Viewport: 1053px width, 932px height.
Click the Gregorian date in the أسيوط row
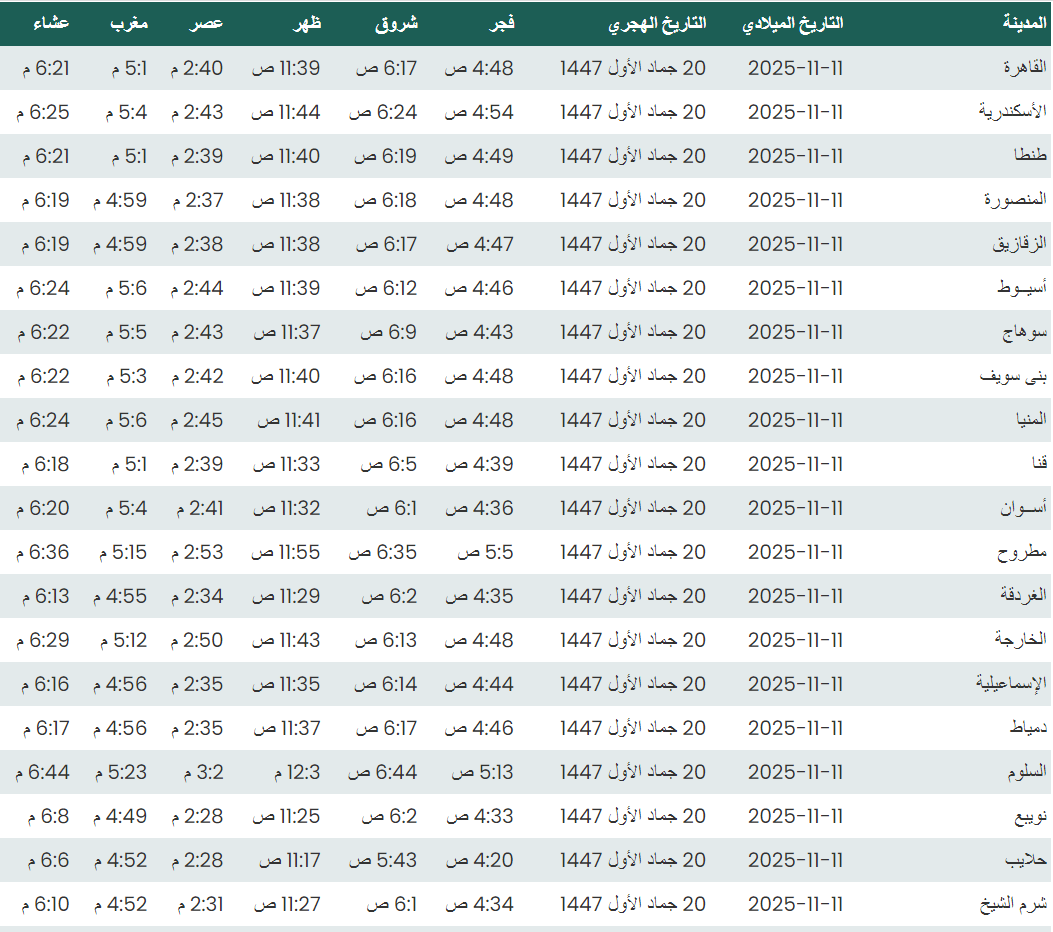point(795,288)
